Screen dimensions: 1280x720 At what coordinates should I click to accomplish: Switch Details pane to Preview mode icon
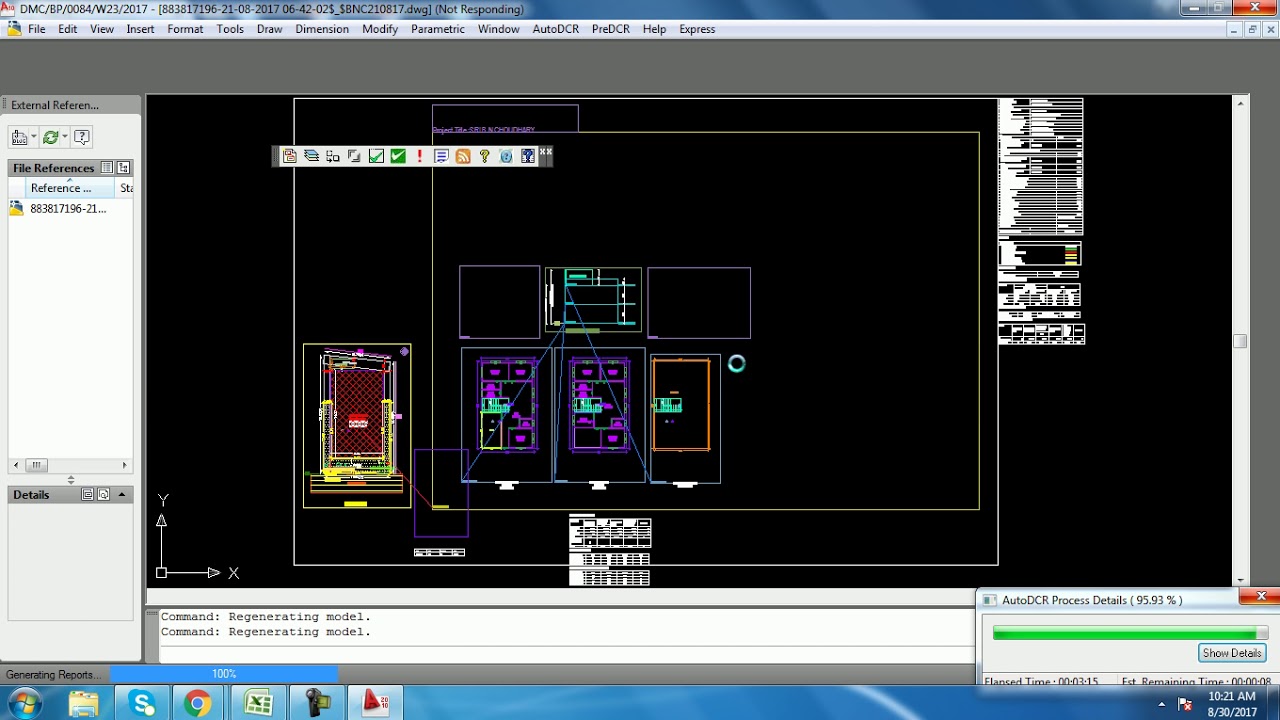pyautogui.click(x=104, y=495)
